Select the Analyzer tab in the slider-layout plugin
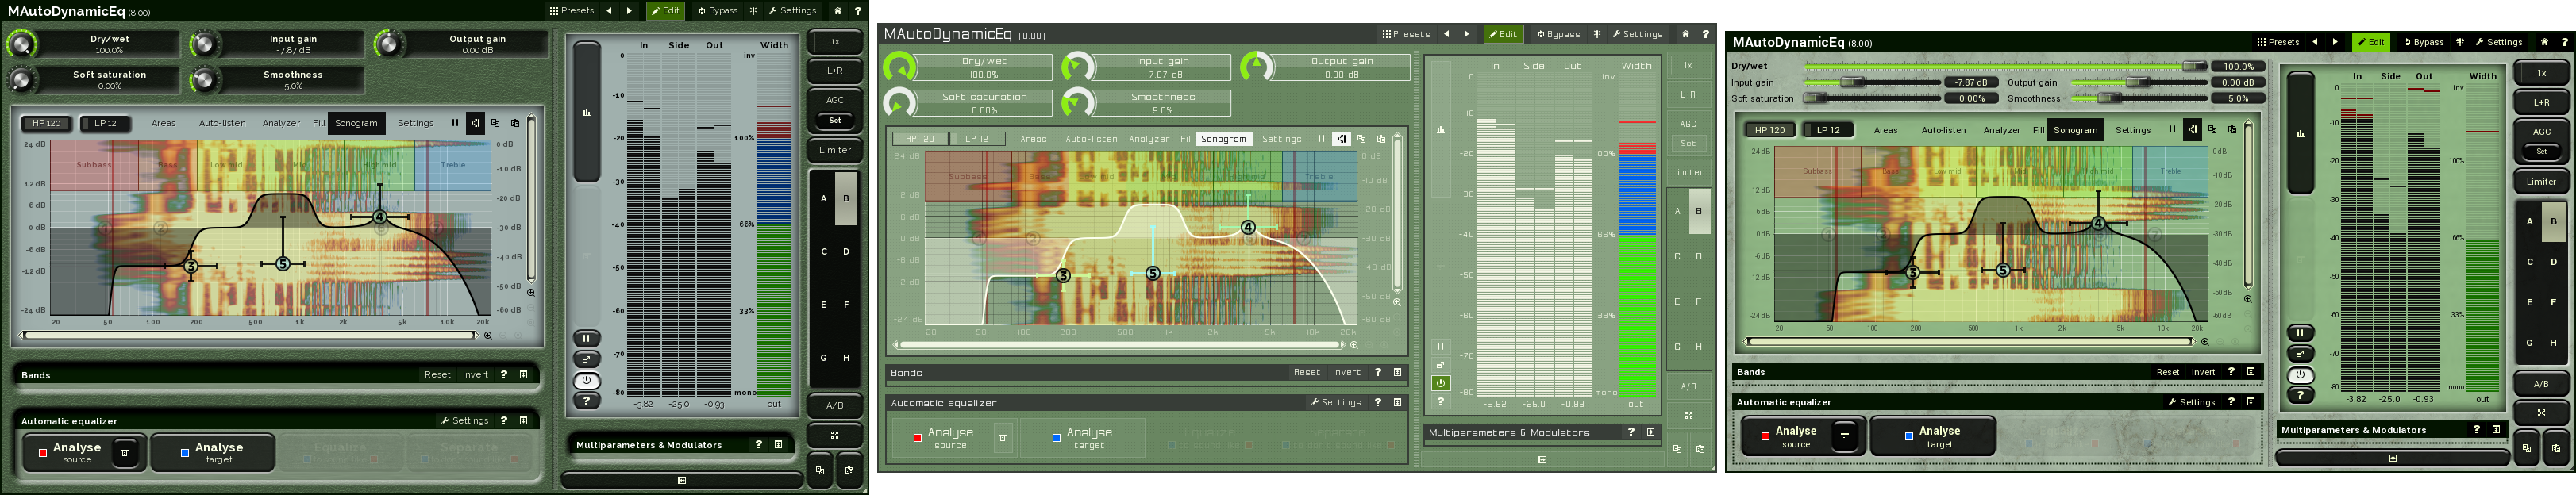 (x=2001, y=130)
